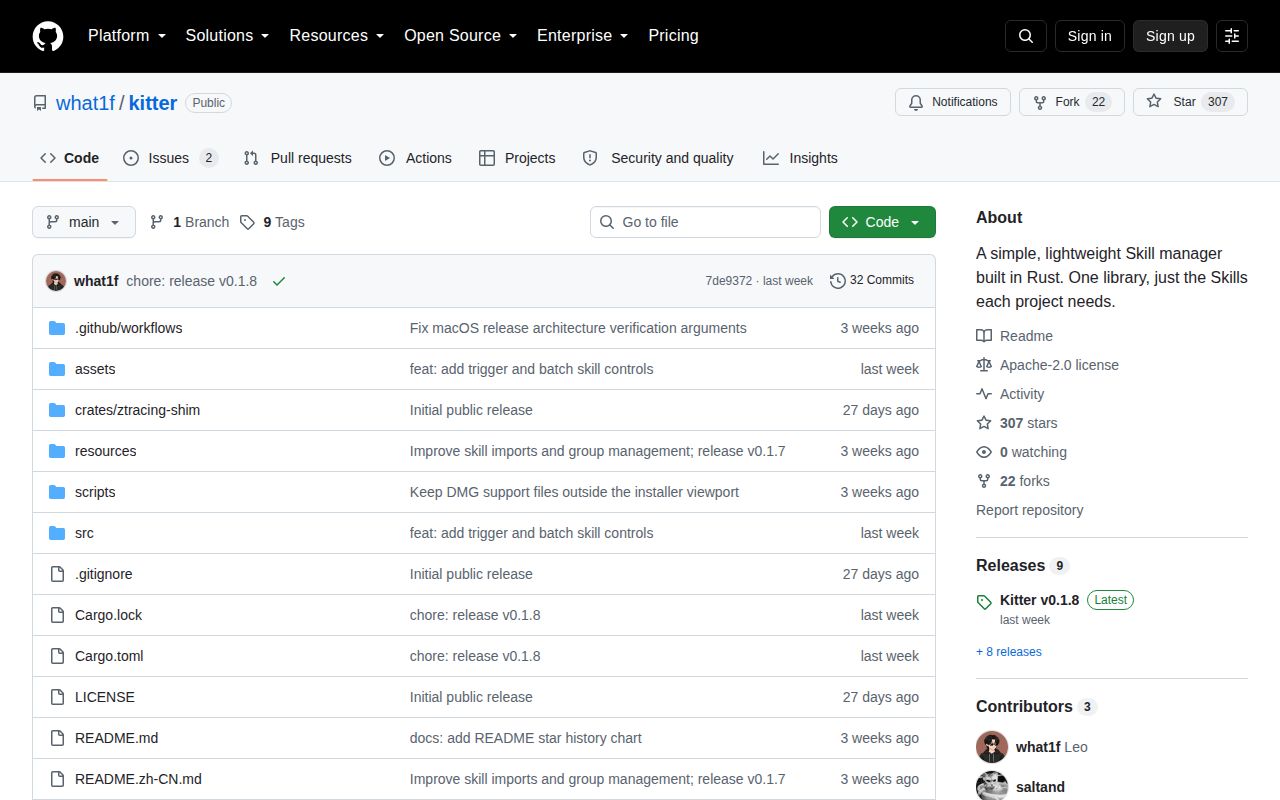Click the green commit status checkmark
Image resolution: width=1280 pixels, height=800 pixels.
(x=279, y=281)
